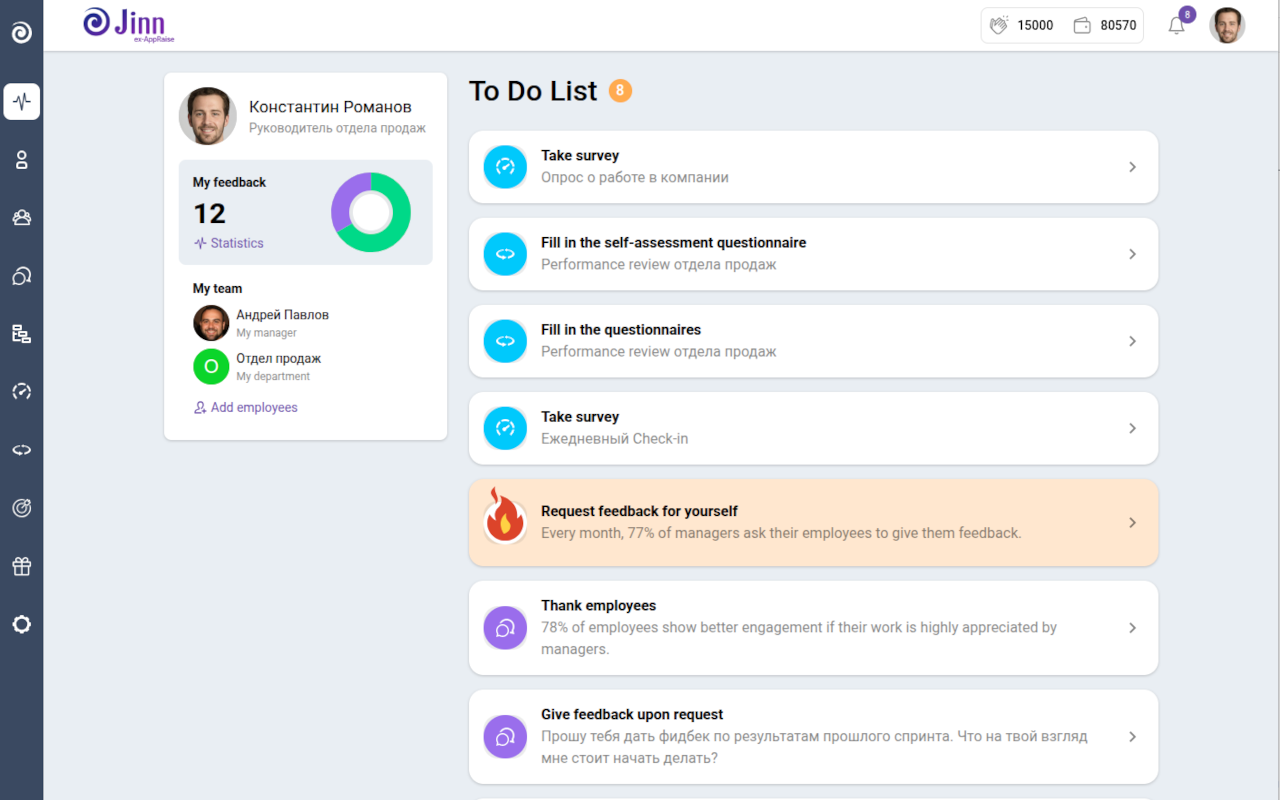Open the team group sidebar icon
This screenshot has height=800, width=1280.
click(22, 218)
